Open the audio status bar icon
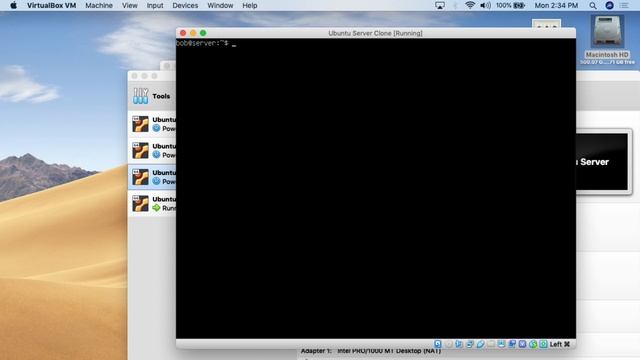This screenshot has height=360, width=640. tap(459, 344)
